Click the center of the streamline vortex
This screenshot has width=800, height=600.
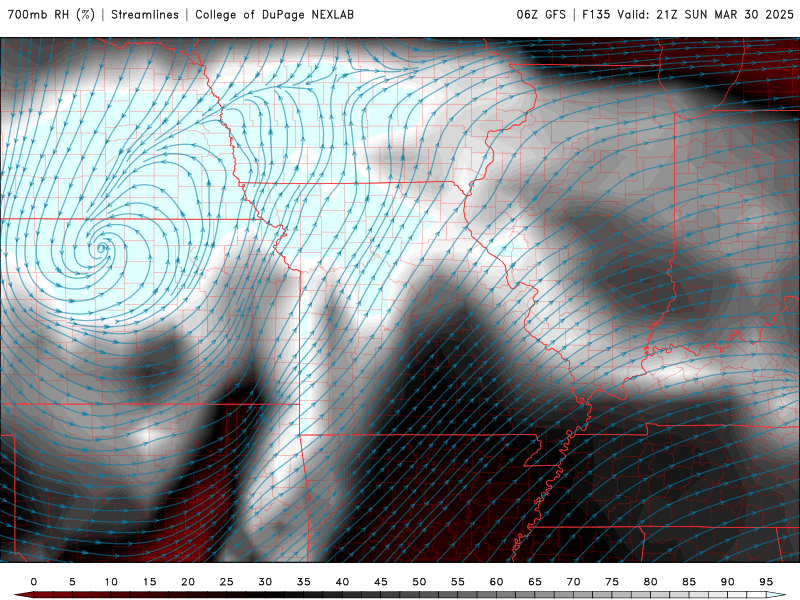click(x=103, y=248)
